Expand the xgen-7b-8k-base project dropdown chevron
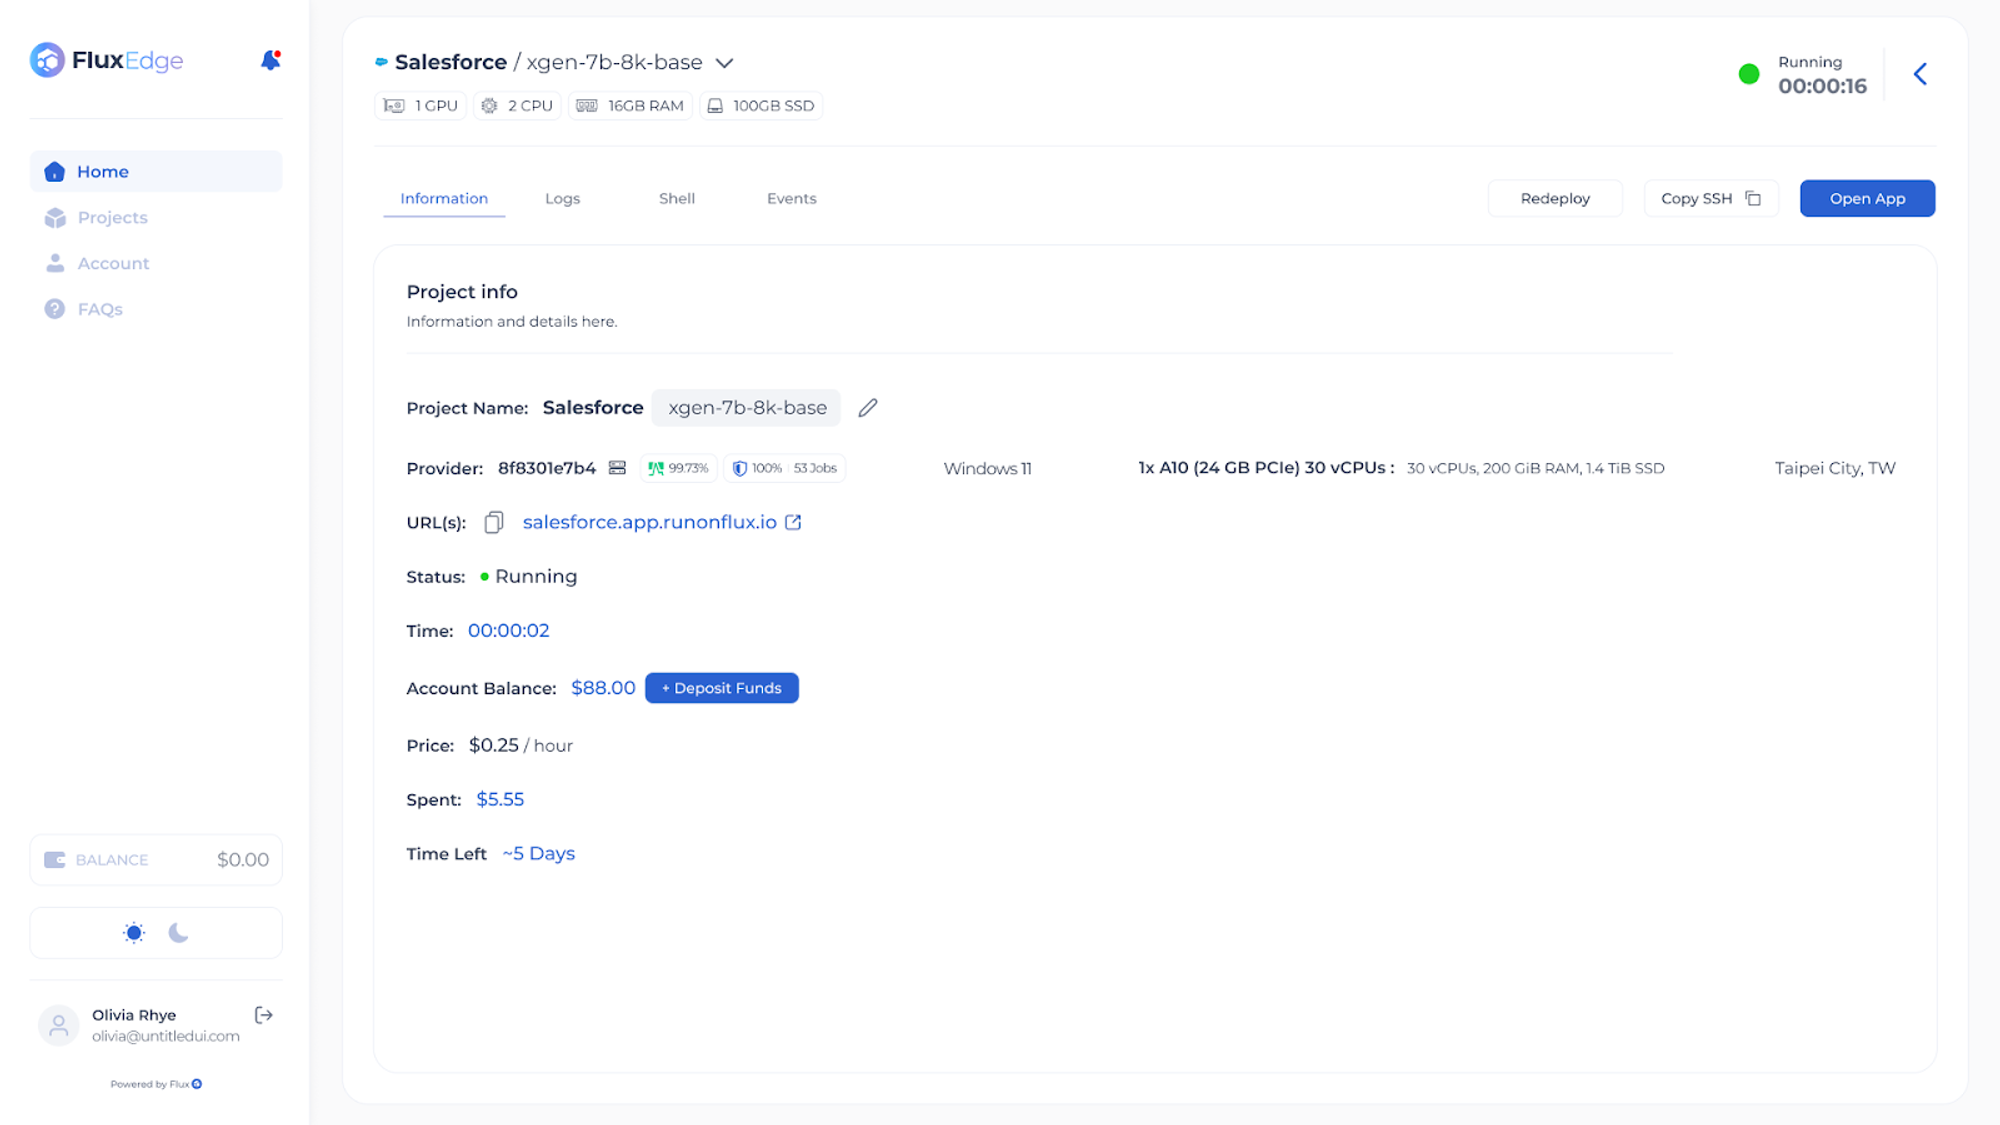The width and height of the screenshot is (2000, 1125). coord(725,63)
